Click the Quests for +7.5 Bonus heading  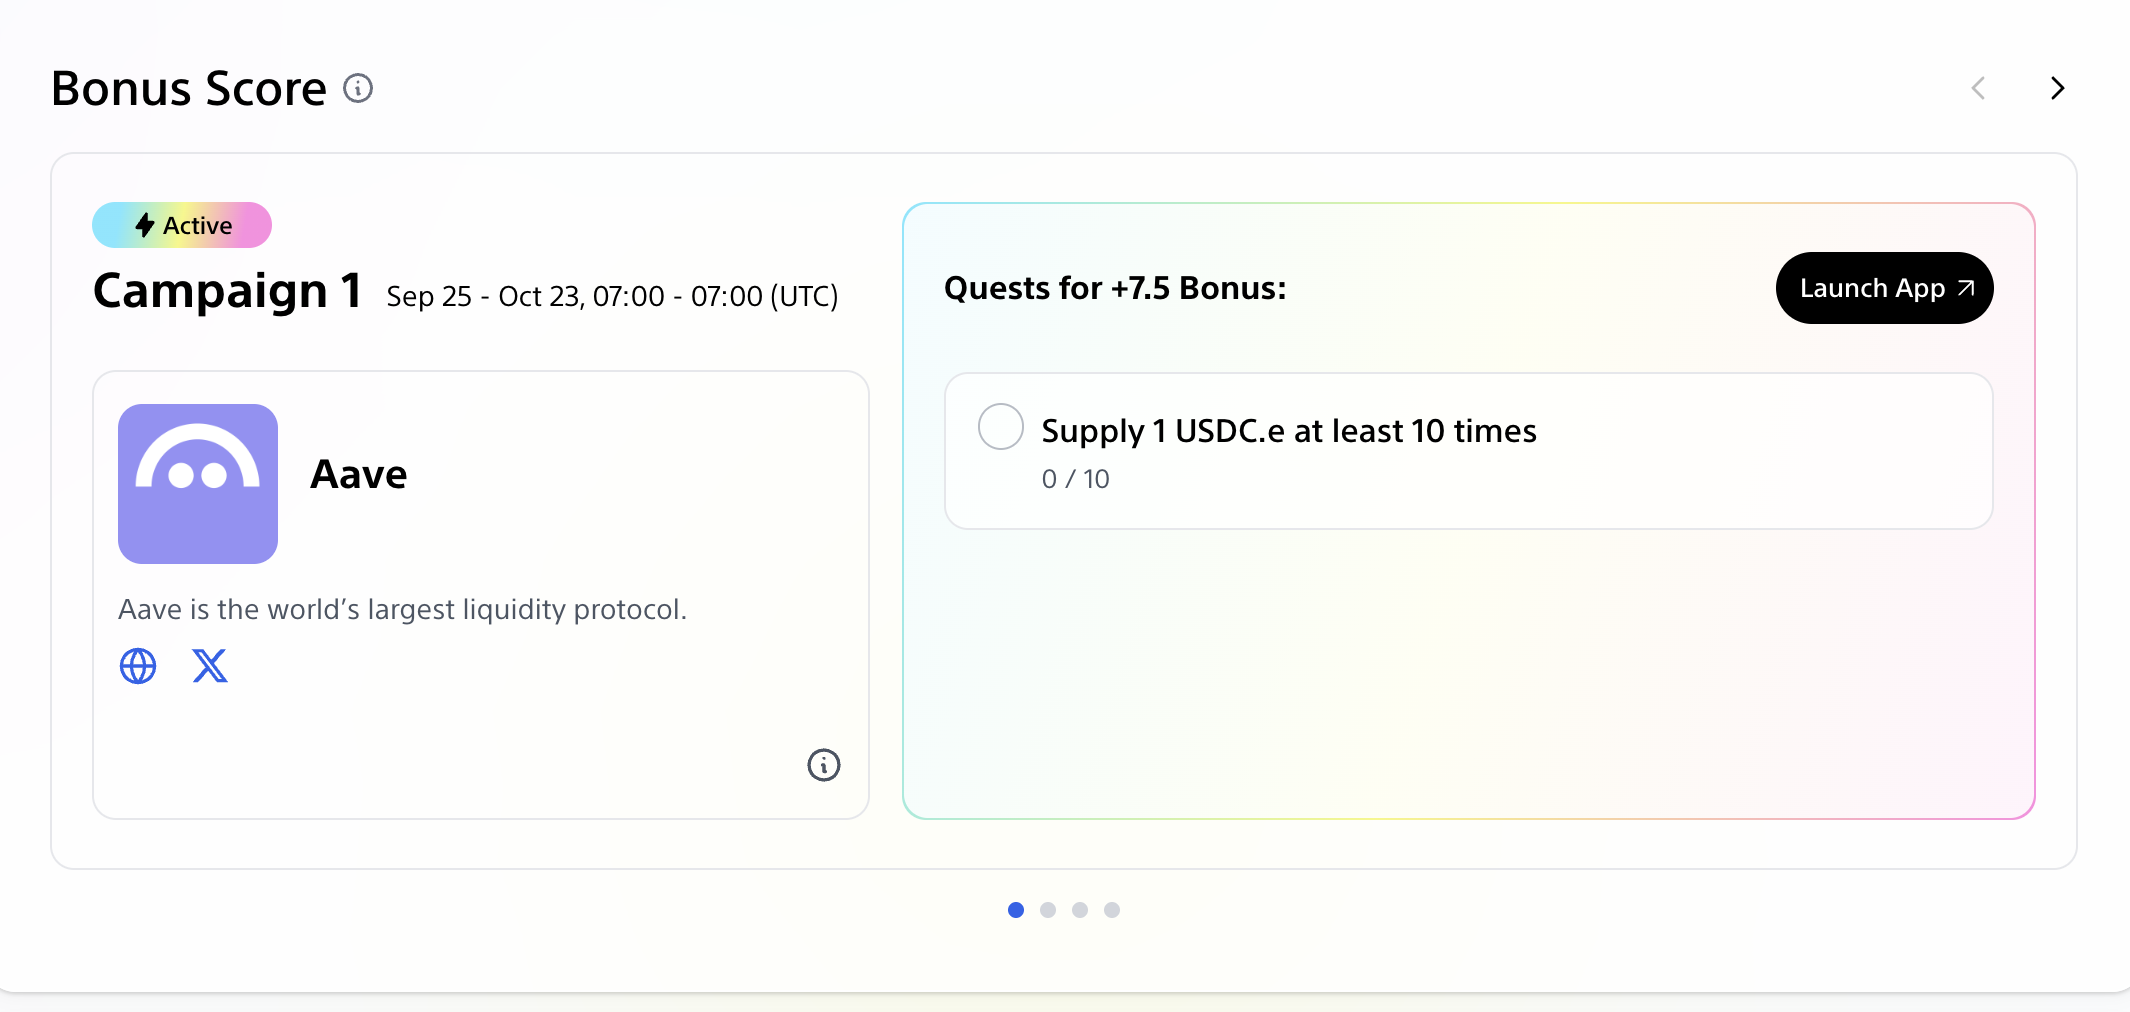pos(1115,288)
